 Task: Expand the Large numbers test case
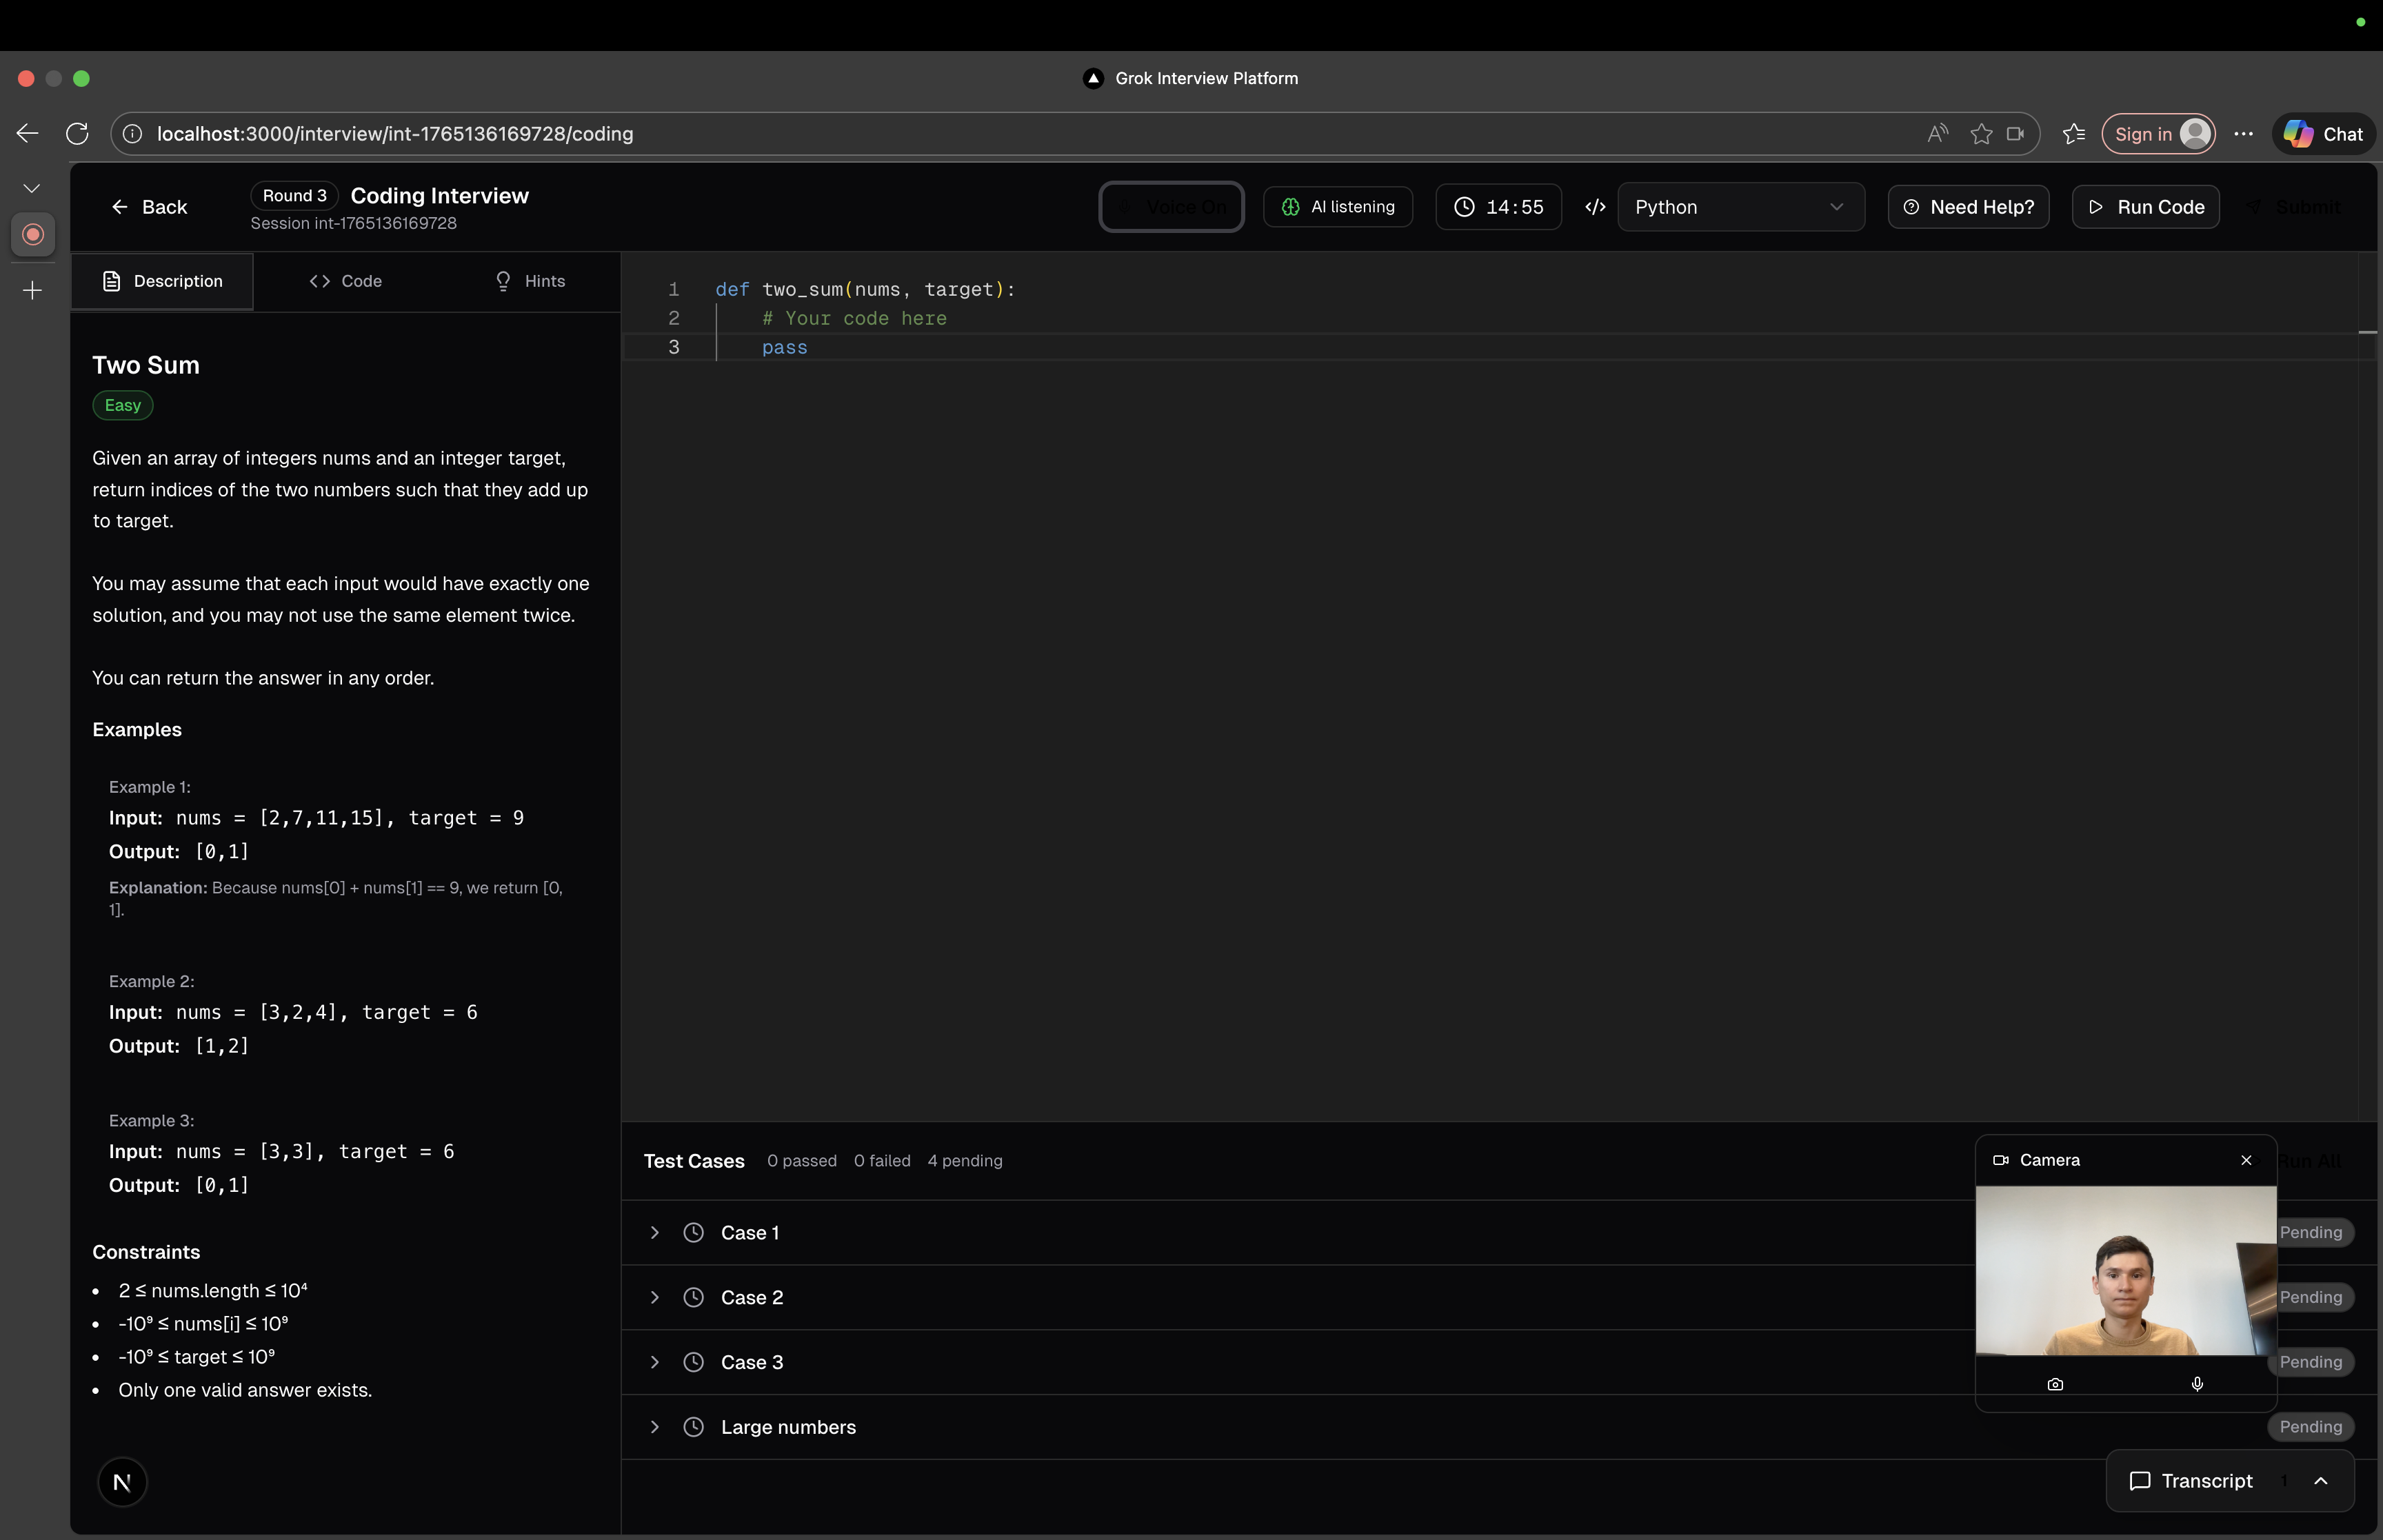pyautogui.click(x=655, y=1427)
